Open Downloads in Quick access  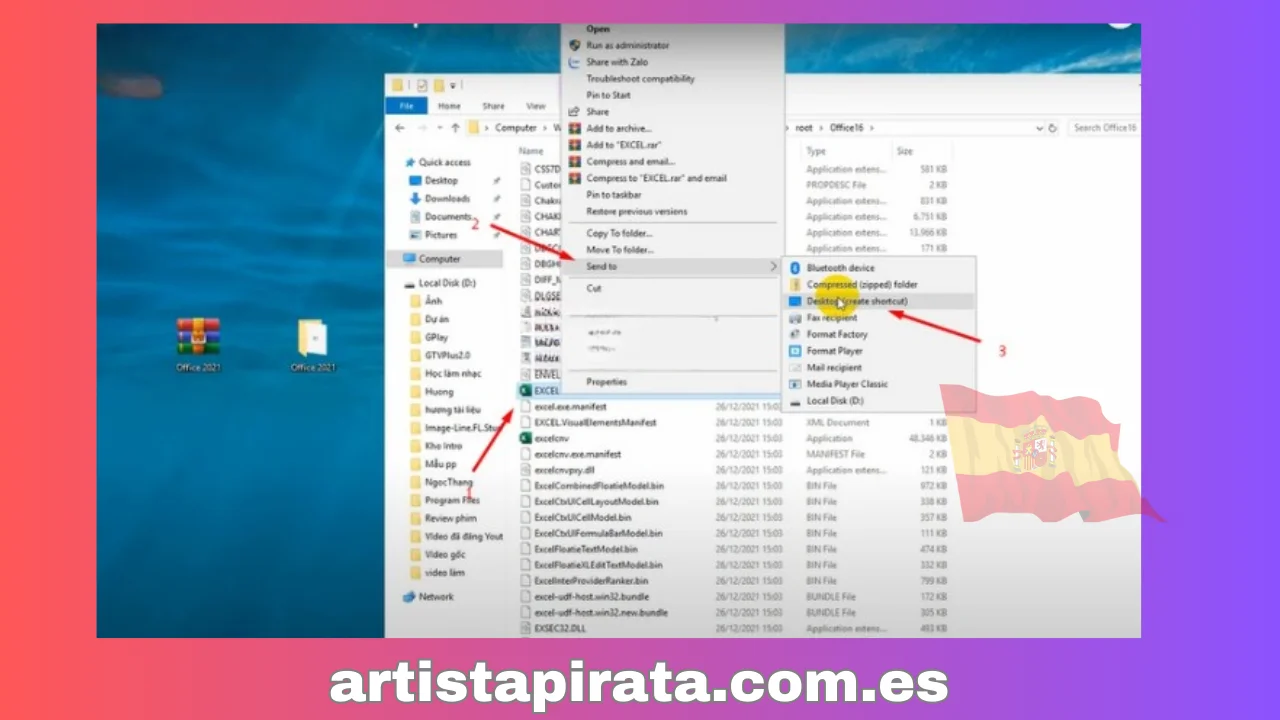coord(447,199)
